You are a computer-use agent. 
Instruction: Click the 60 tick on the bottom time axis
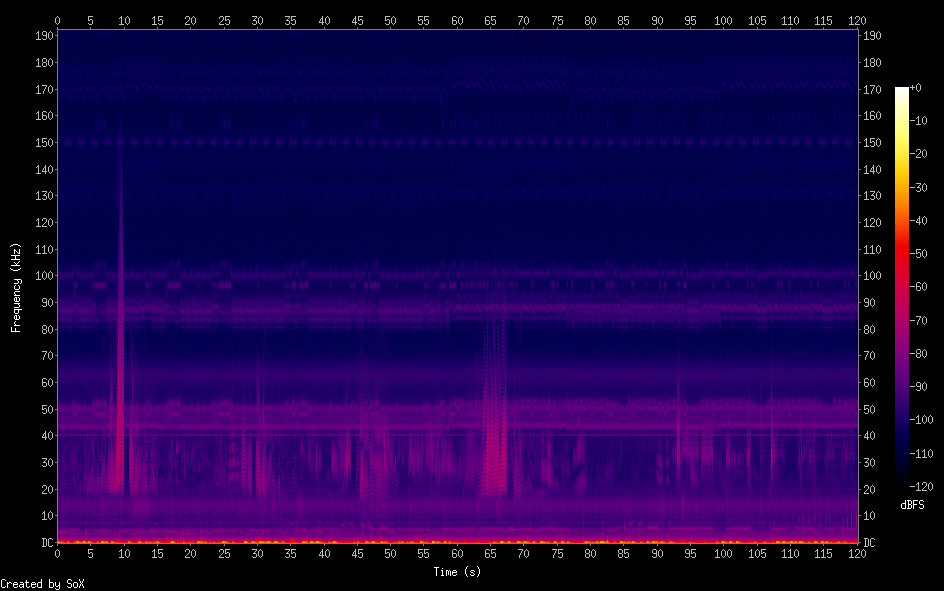pyautogui.click(x=457, y=553)
